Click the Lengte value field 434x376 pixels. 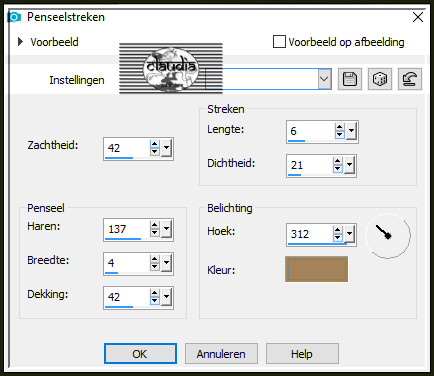311,132
